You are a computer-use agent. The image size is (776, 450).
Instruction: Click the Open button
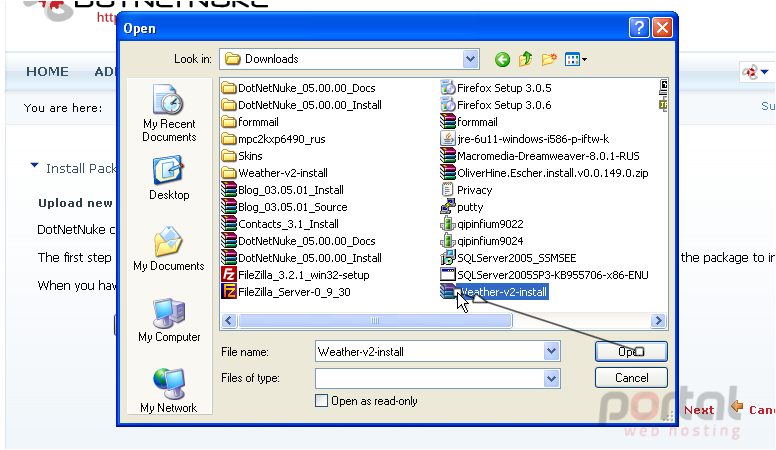tap(631, 351)
